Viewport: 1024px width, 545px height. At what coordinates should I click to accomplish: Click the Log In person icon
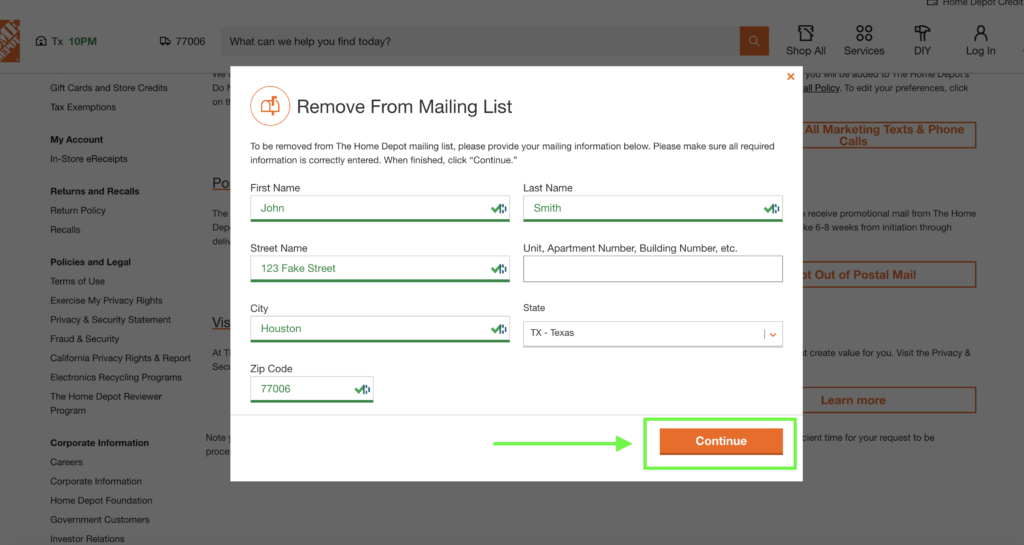(x=980, y=34)
